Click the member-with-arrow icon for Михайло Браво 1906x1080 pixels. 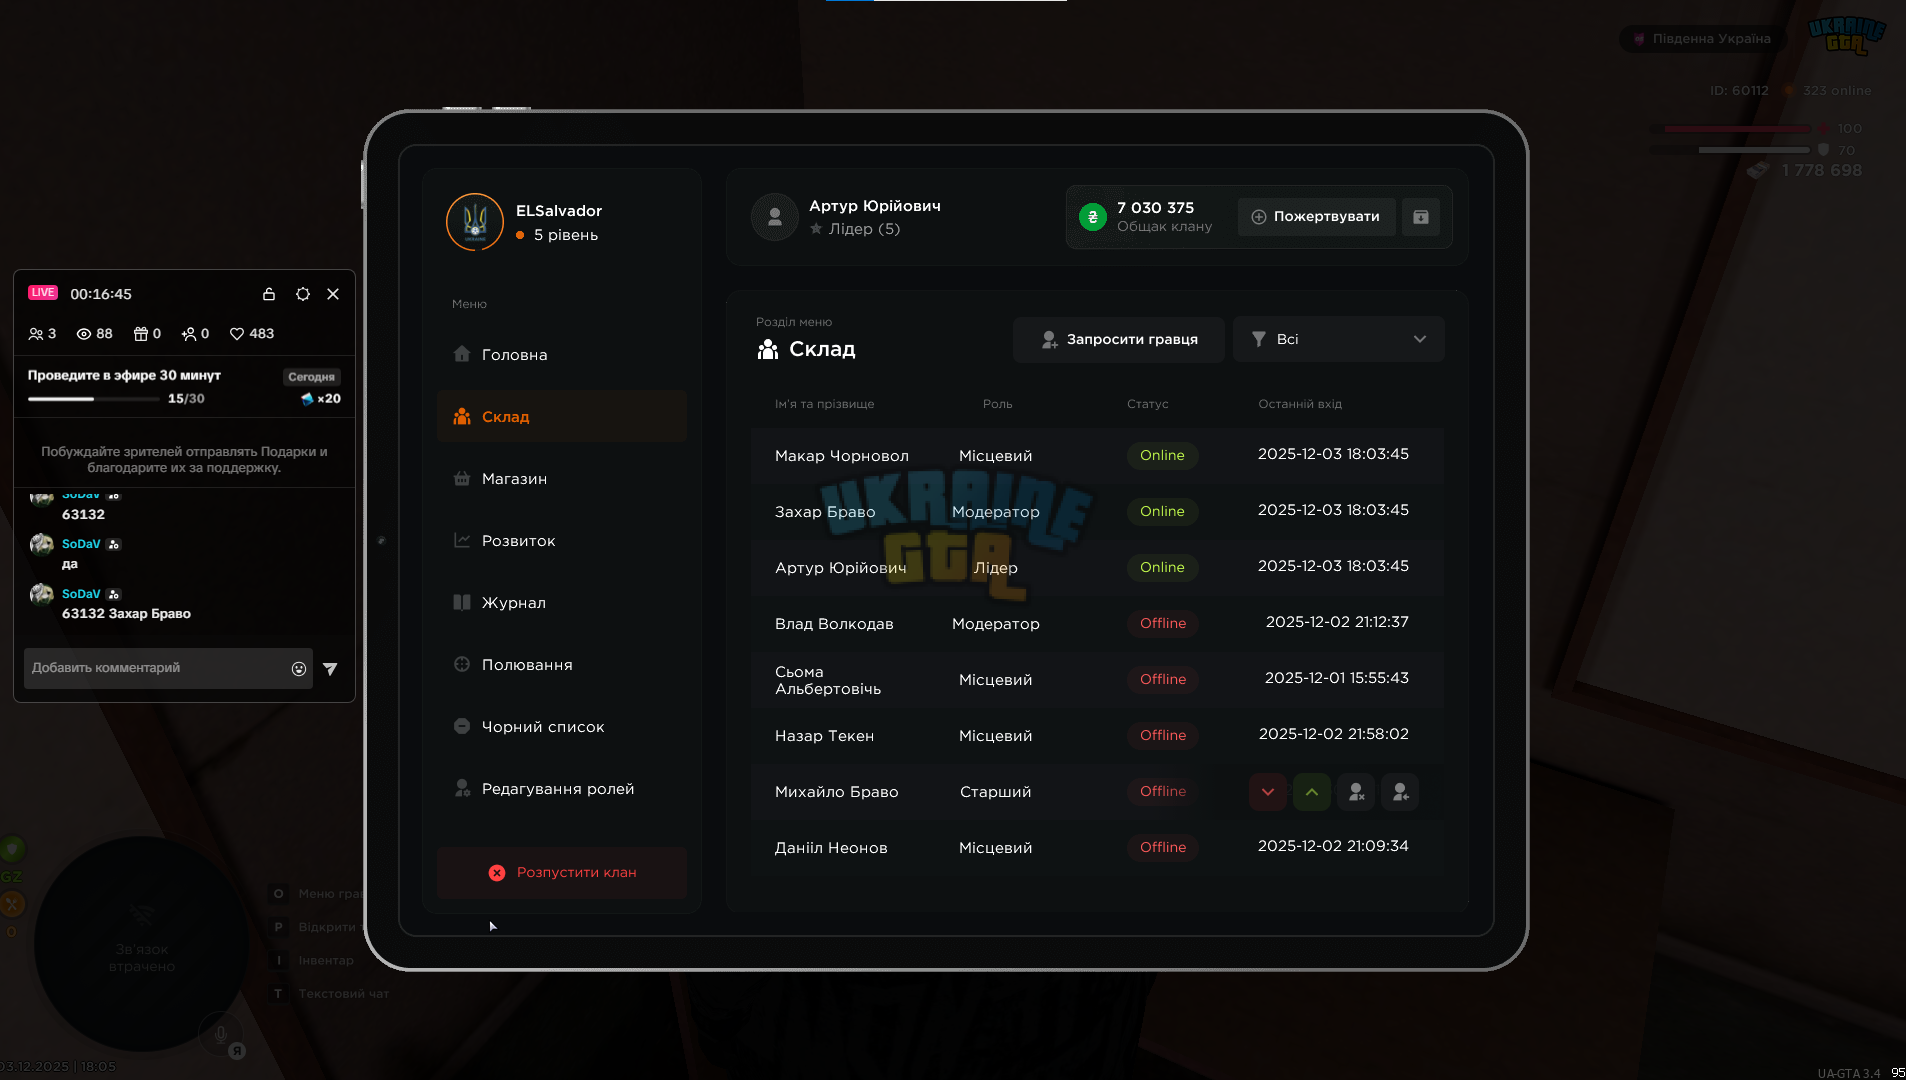click(x=1400, y=792)
